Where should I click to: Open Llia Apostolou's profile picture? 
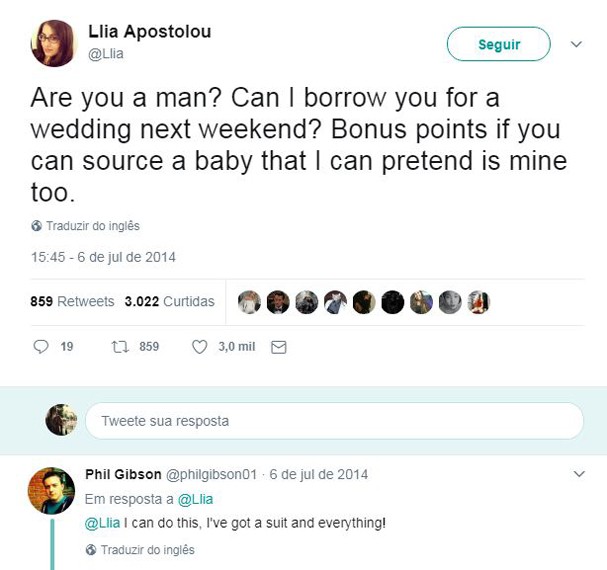click(x=52, y=43)
